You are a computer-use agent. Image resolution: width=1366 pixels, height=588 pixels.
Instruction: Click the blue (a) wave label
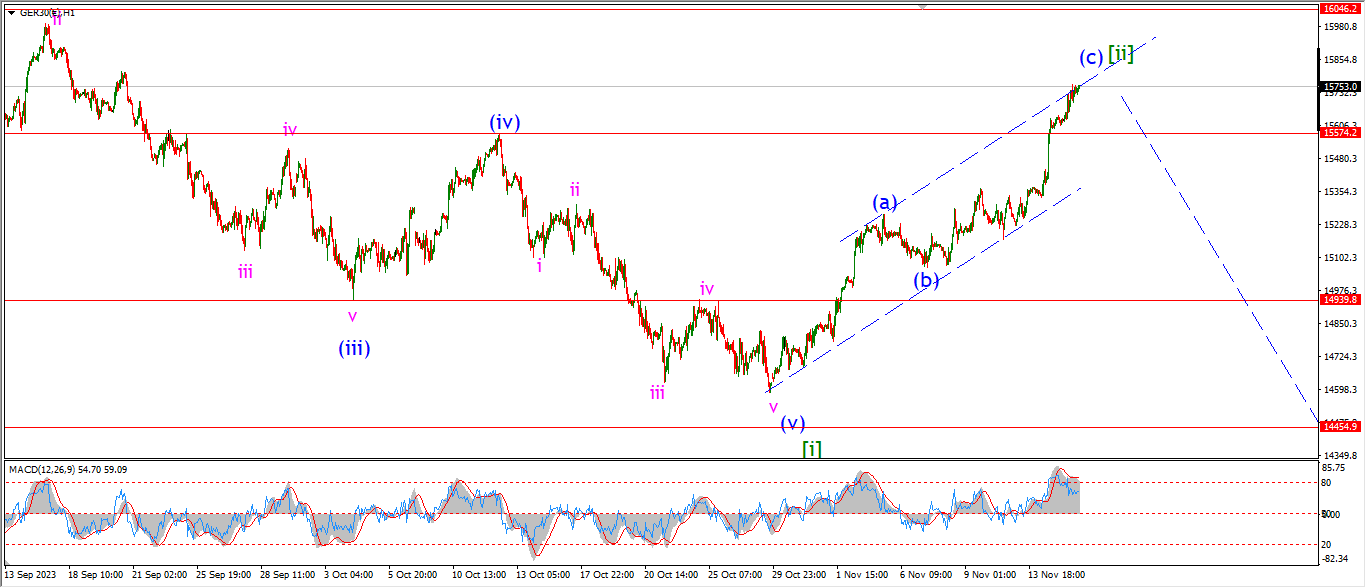(883, 203)
